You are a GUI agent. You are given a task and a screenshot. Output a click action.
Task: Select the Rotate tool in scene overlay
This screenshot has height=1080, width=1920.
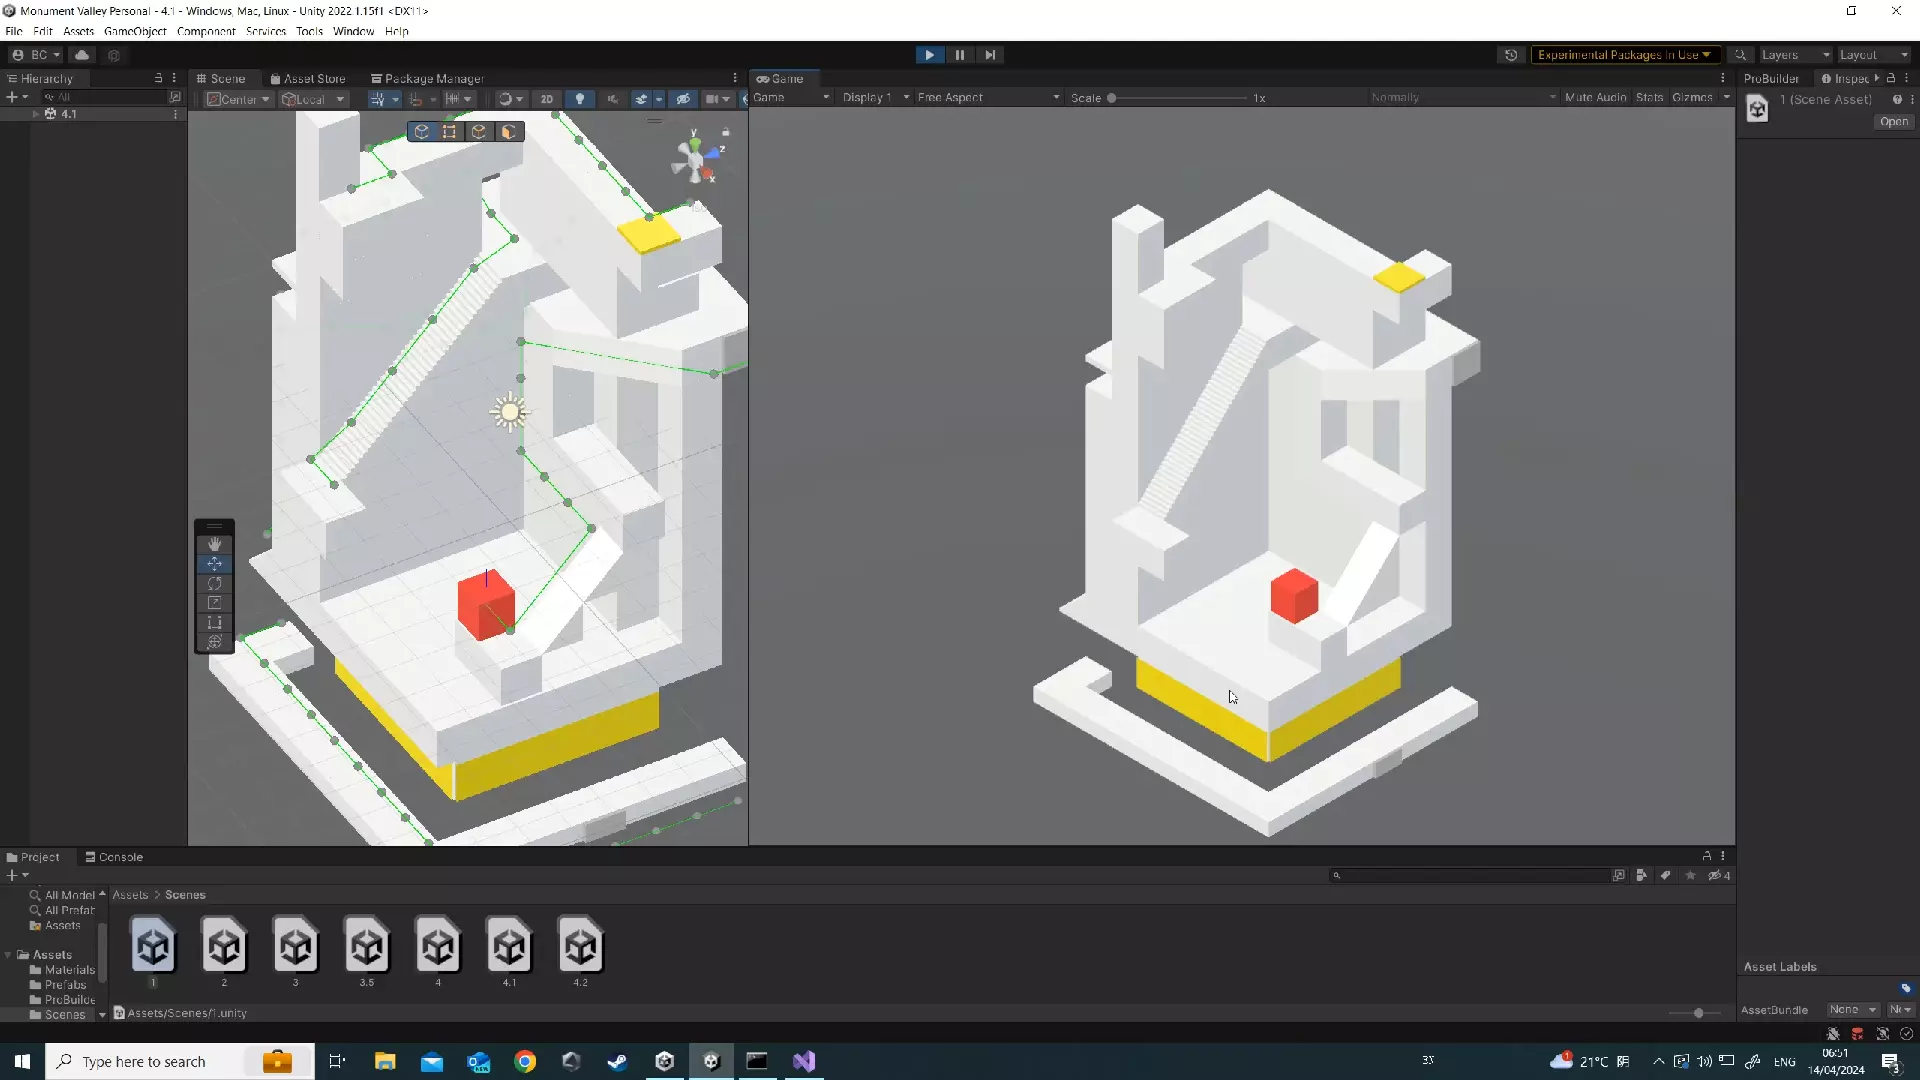click(x=214, y=583)
